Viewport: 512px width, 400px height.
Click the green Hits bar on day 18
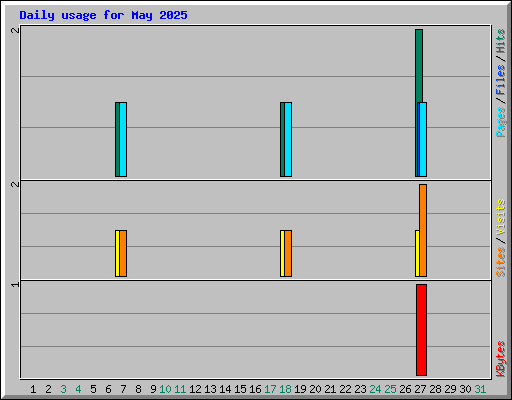pyautogui.click(x=282, y=139)
